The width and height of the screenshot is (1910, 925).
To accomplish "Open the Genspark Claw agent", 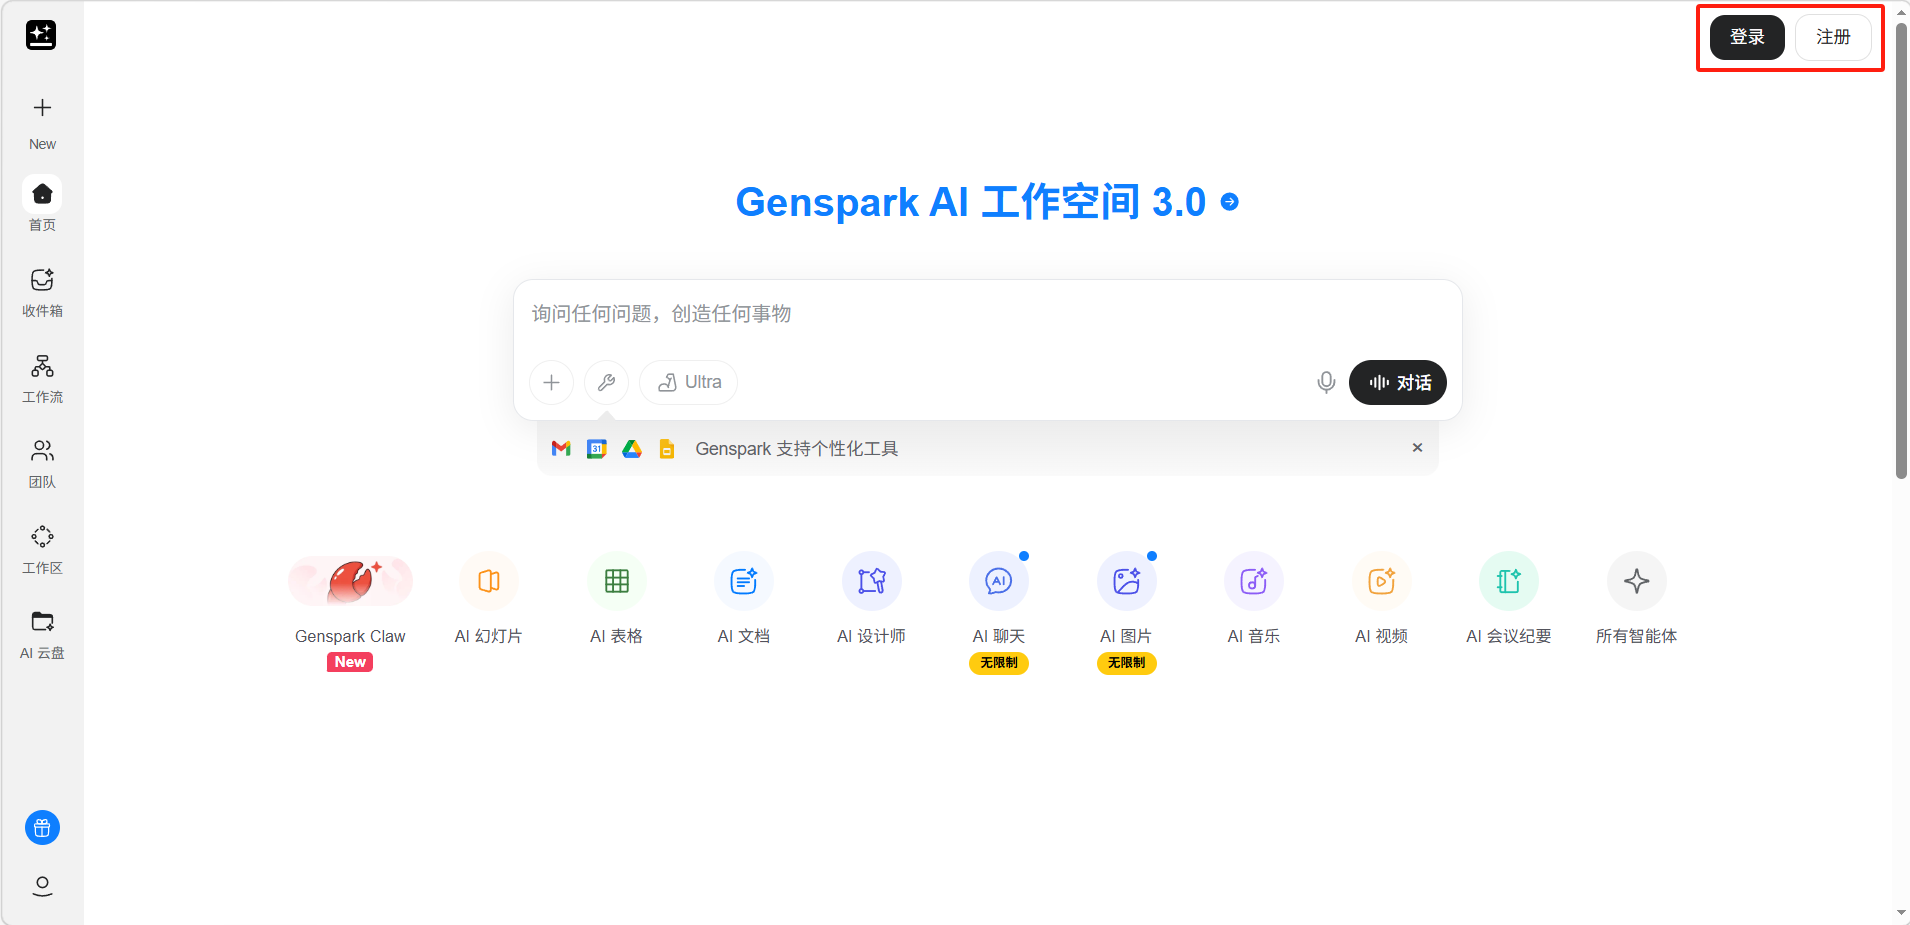I will pyautogui.click(x=350, y=582).
